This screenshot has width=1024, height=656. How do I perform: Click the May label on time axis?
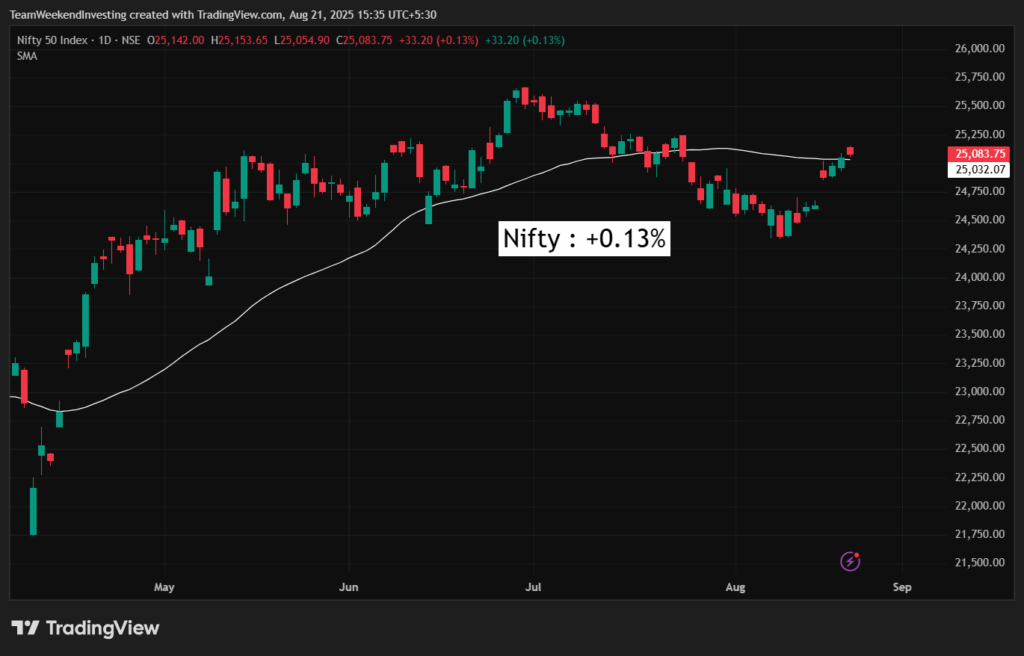pyautogui.click(x=164, y=587)
